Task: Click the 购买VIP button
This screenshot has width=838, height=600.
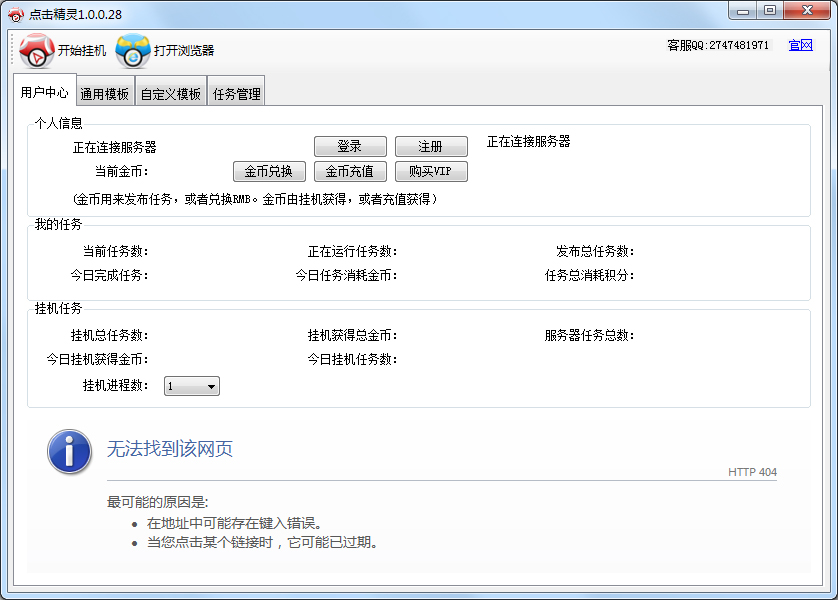Action: (431, 170)
